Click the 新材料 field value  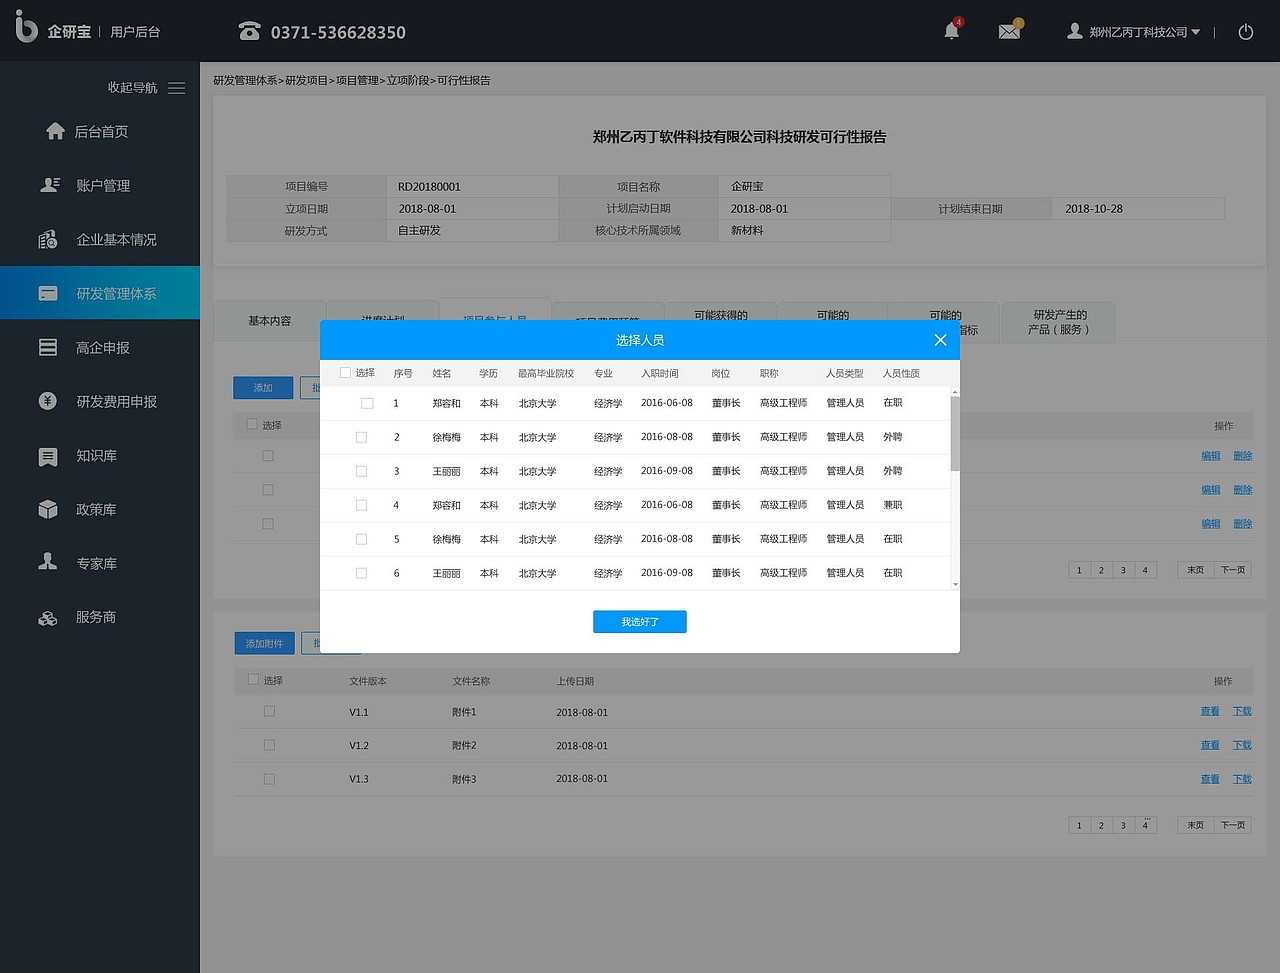click(747, 231)
